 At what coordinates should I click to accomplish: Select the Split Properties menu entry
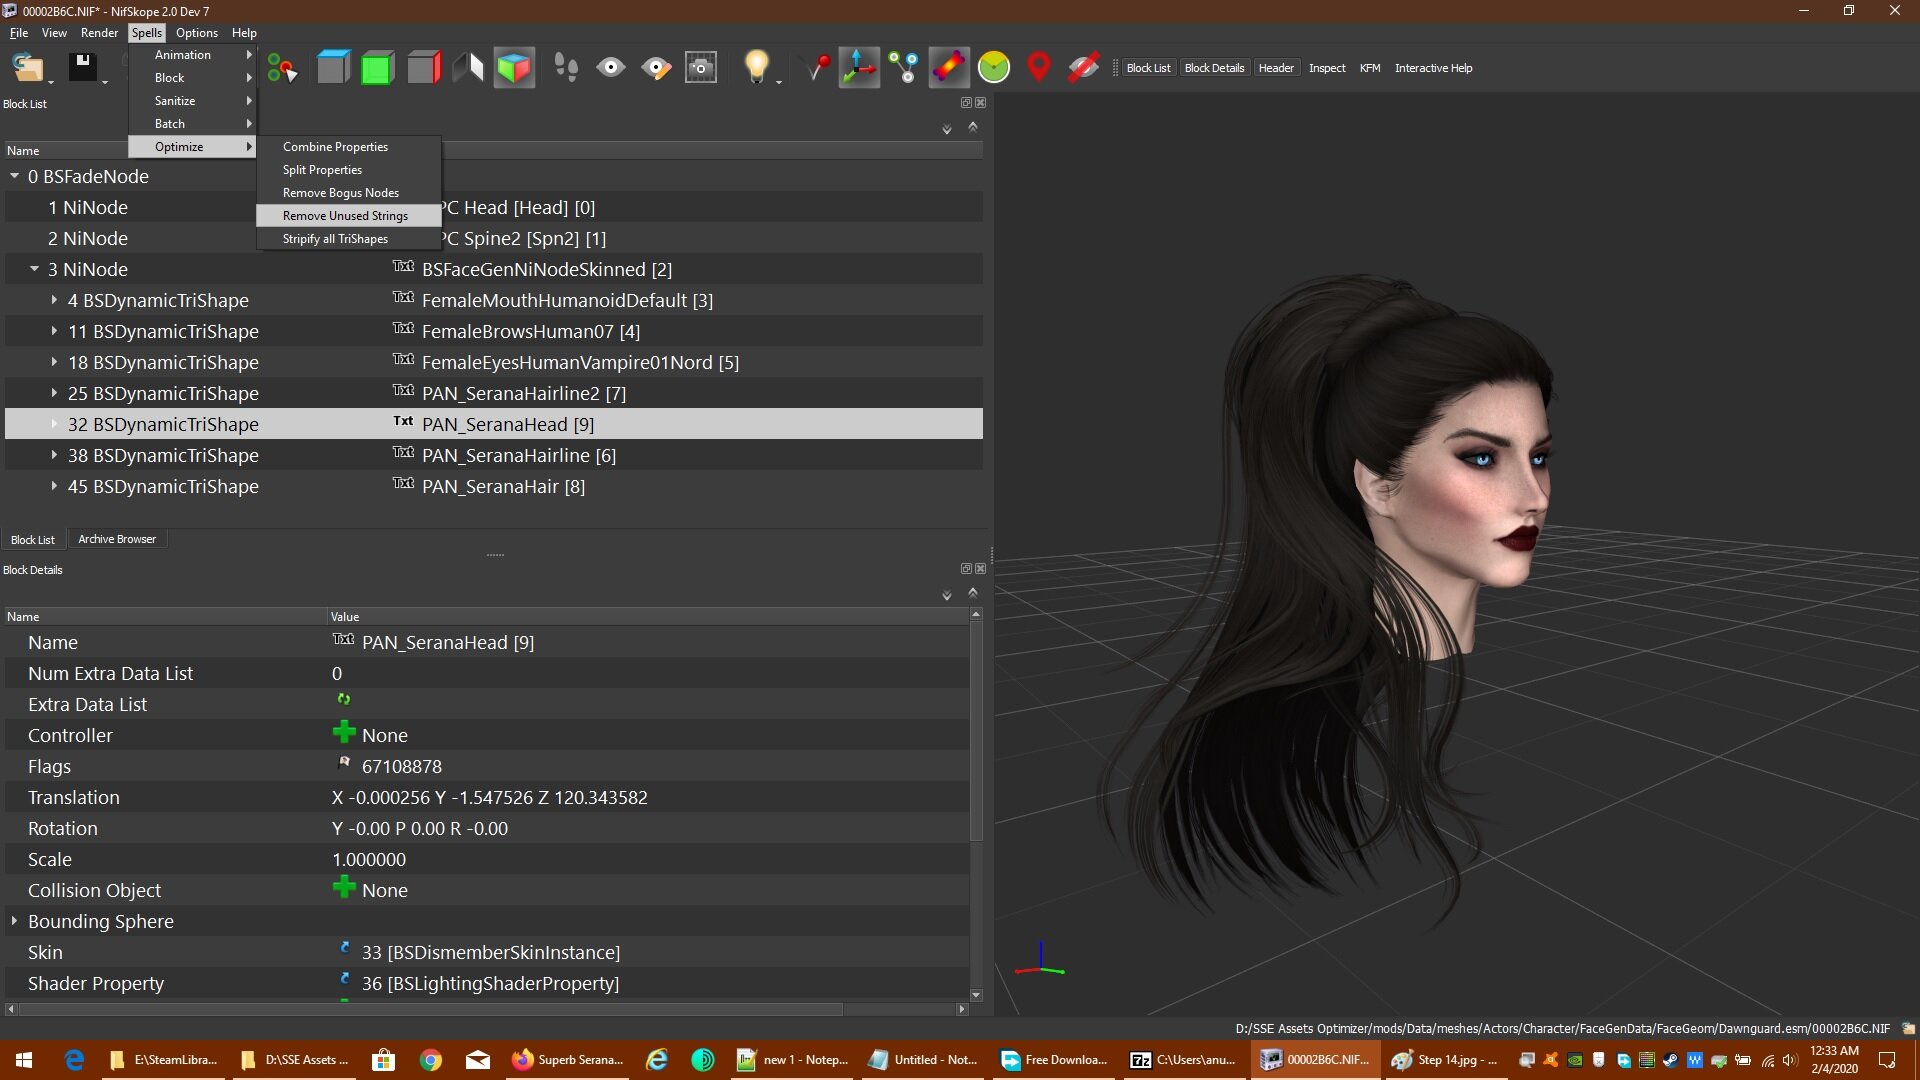point(348,170)
